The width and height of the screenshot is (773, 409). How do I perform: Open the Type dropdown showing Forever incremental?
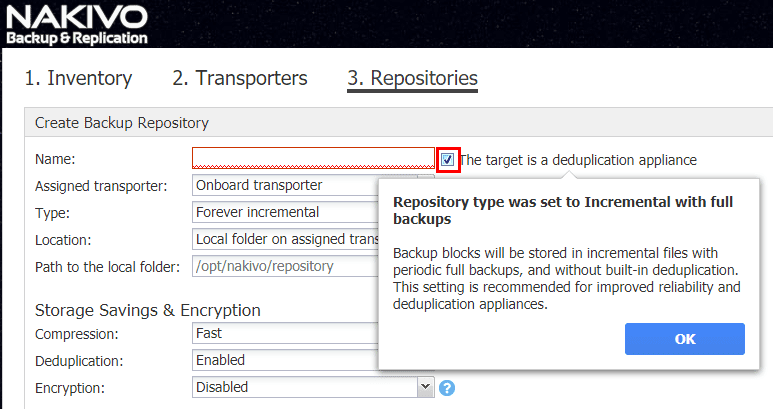[285, 212]
